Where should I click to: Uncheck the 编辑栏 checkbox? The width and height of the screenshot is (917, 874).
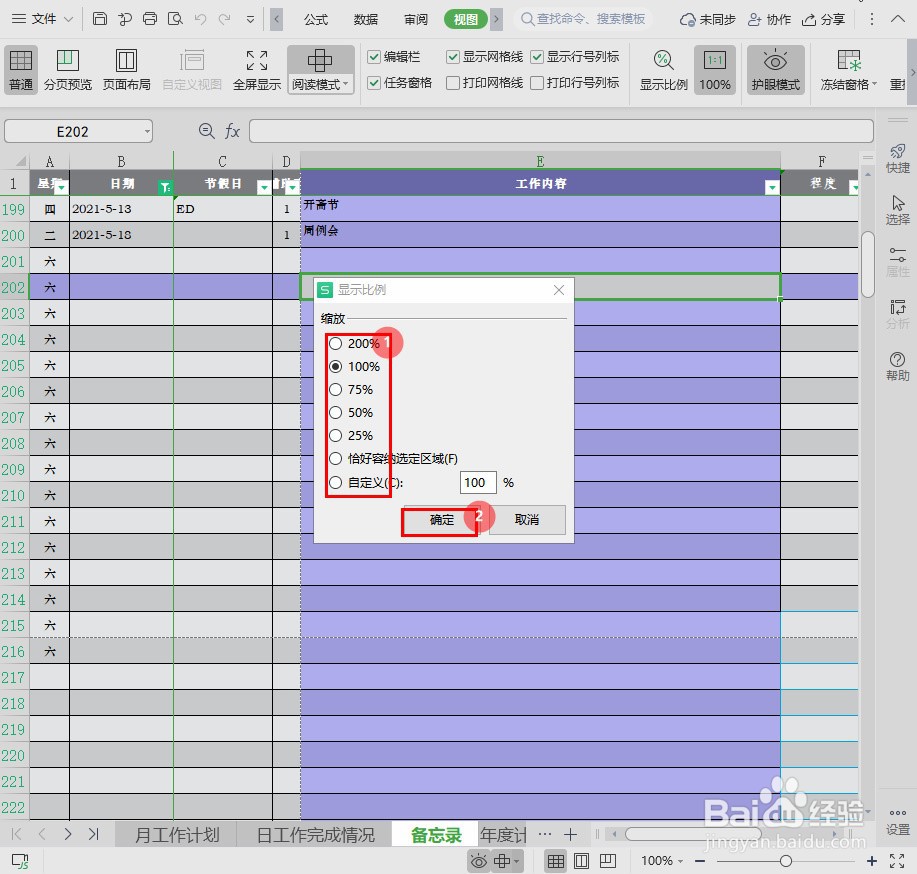(x=374, y=56)
